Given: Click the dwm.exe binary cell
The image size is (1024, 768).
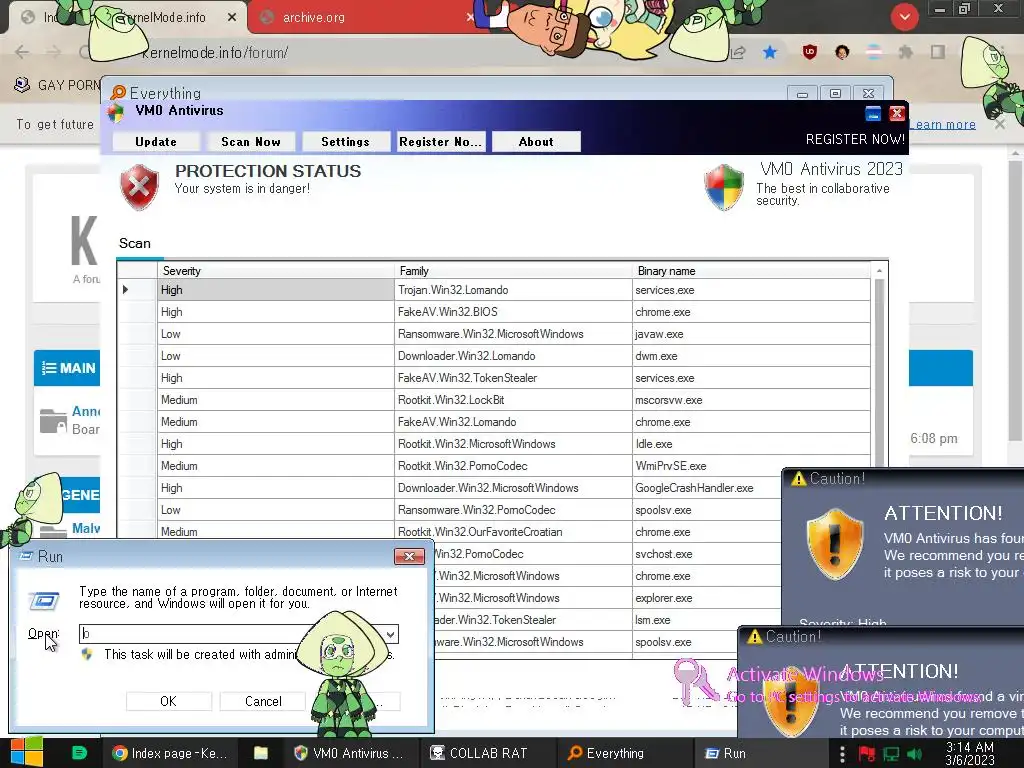Looking at the screenshot, I should pyautogui.click(x=751, y=356).
